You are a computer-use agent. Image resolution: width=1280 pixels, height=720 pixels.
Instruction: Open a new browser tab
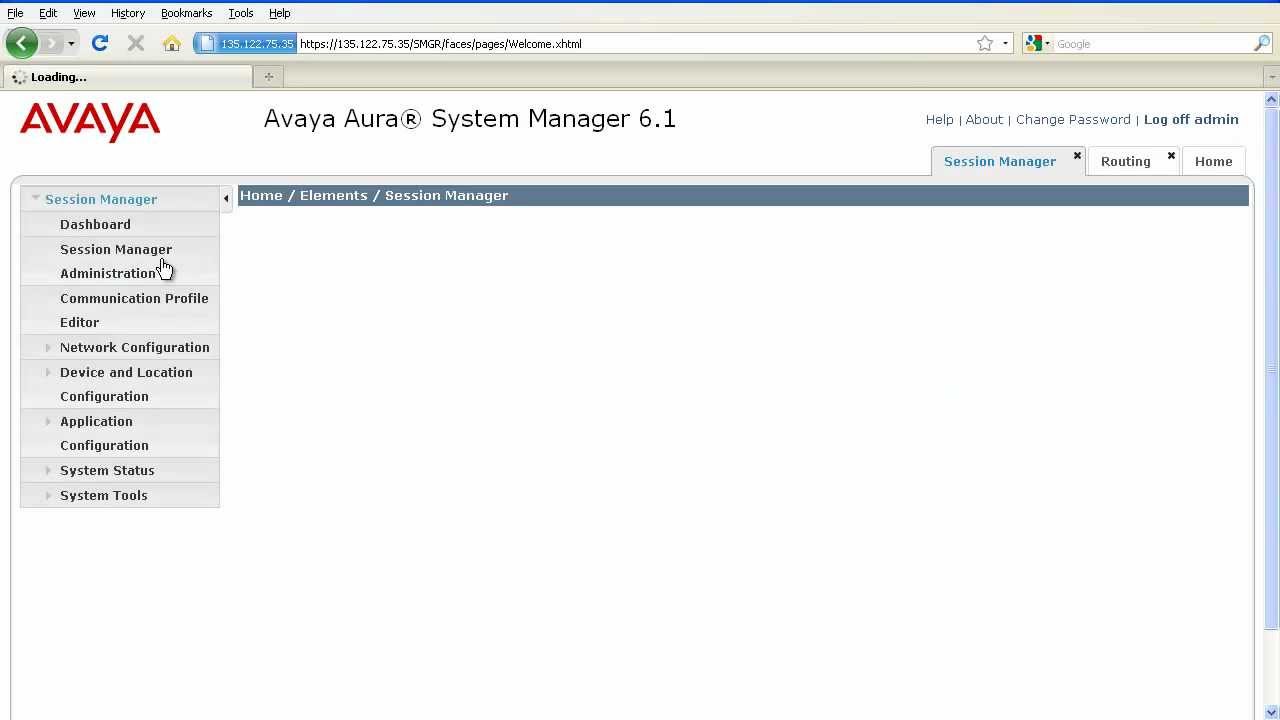point(268,76)
